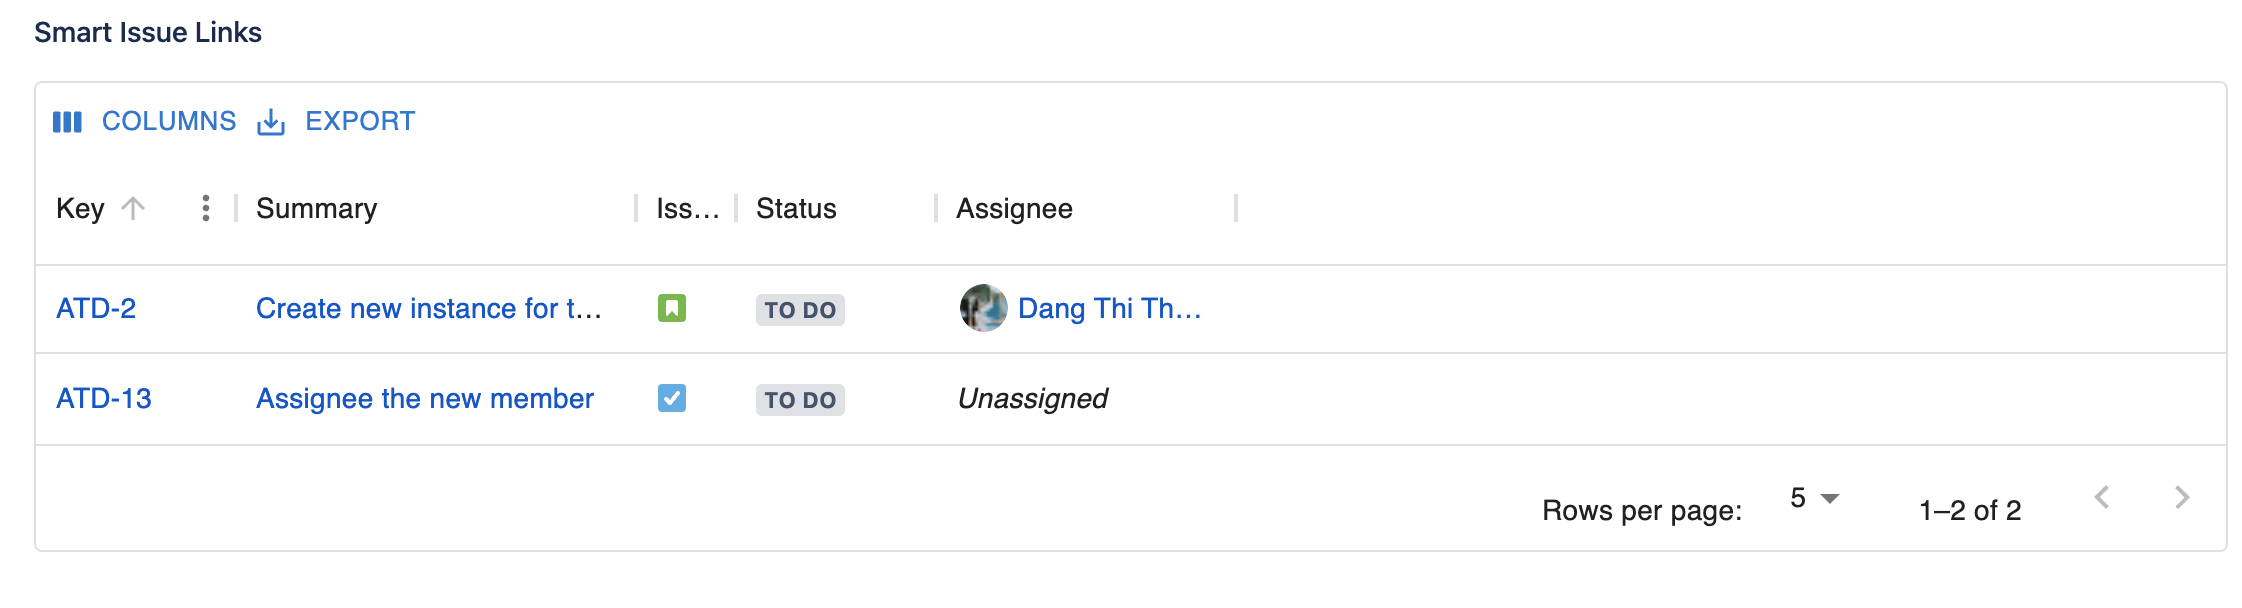Go to the next page arrow
The image size is (2242, 608).
[2182, 498]
